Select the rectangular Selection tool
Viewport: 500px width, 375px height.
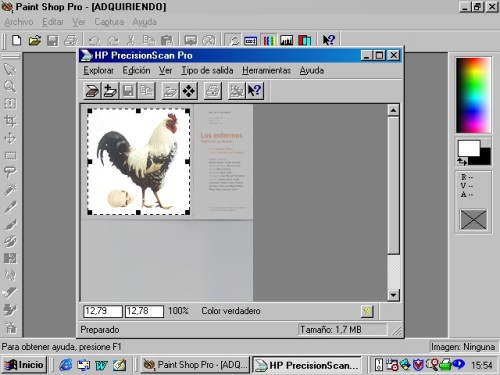pyautogui.click(x=10, y=156)
